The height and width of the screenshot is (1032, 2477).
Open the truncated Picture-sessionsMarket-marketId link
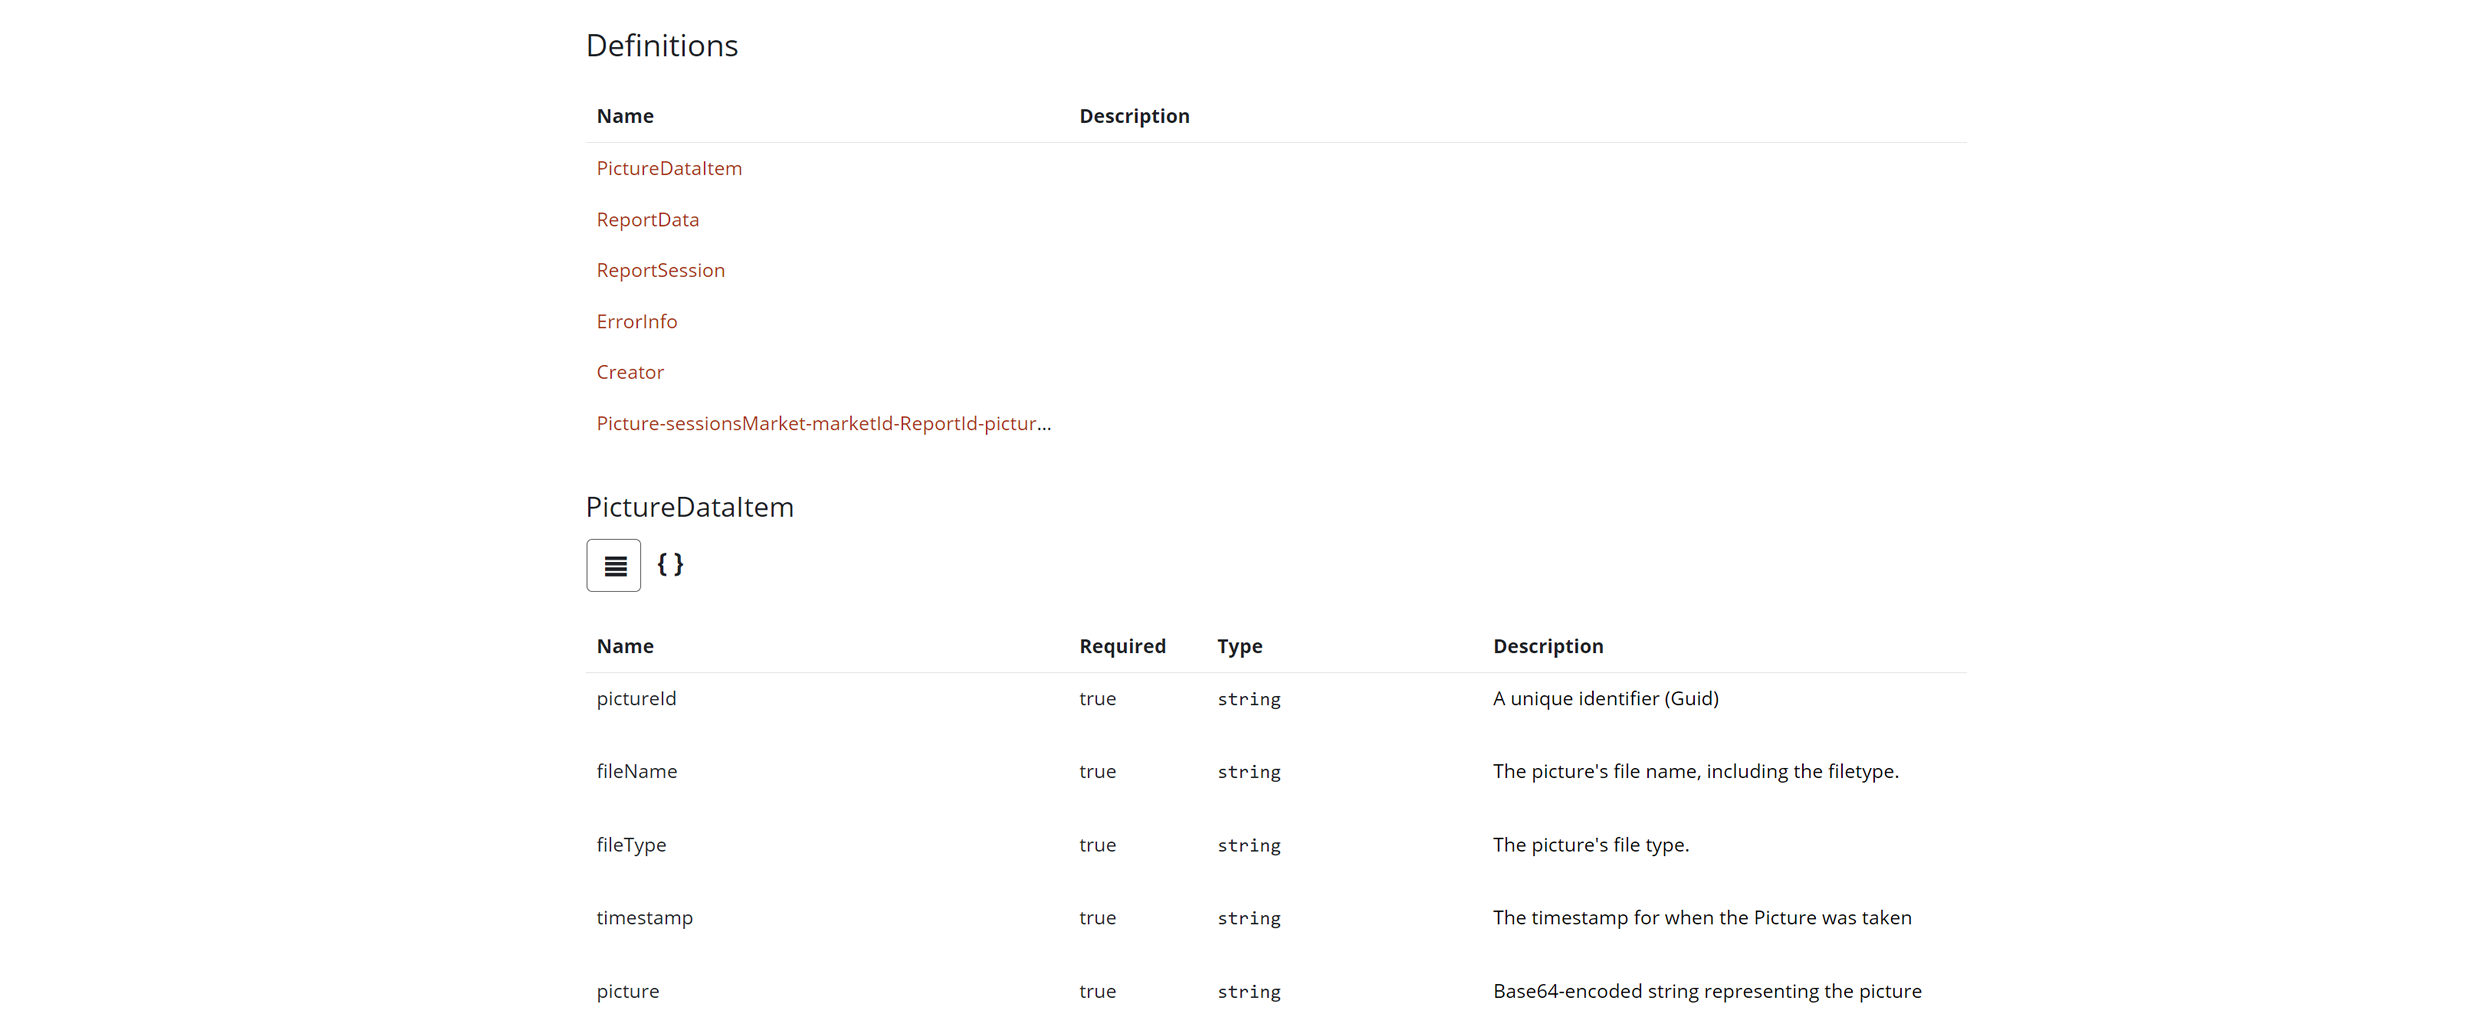click(823, 423)
